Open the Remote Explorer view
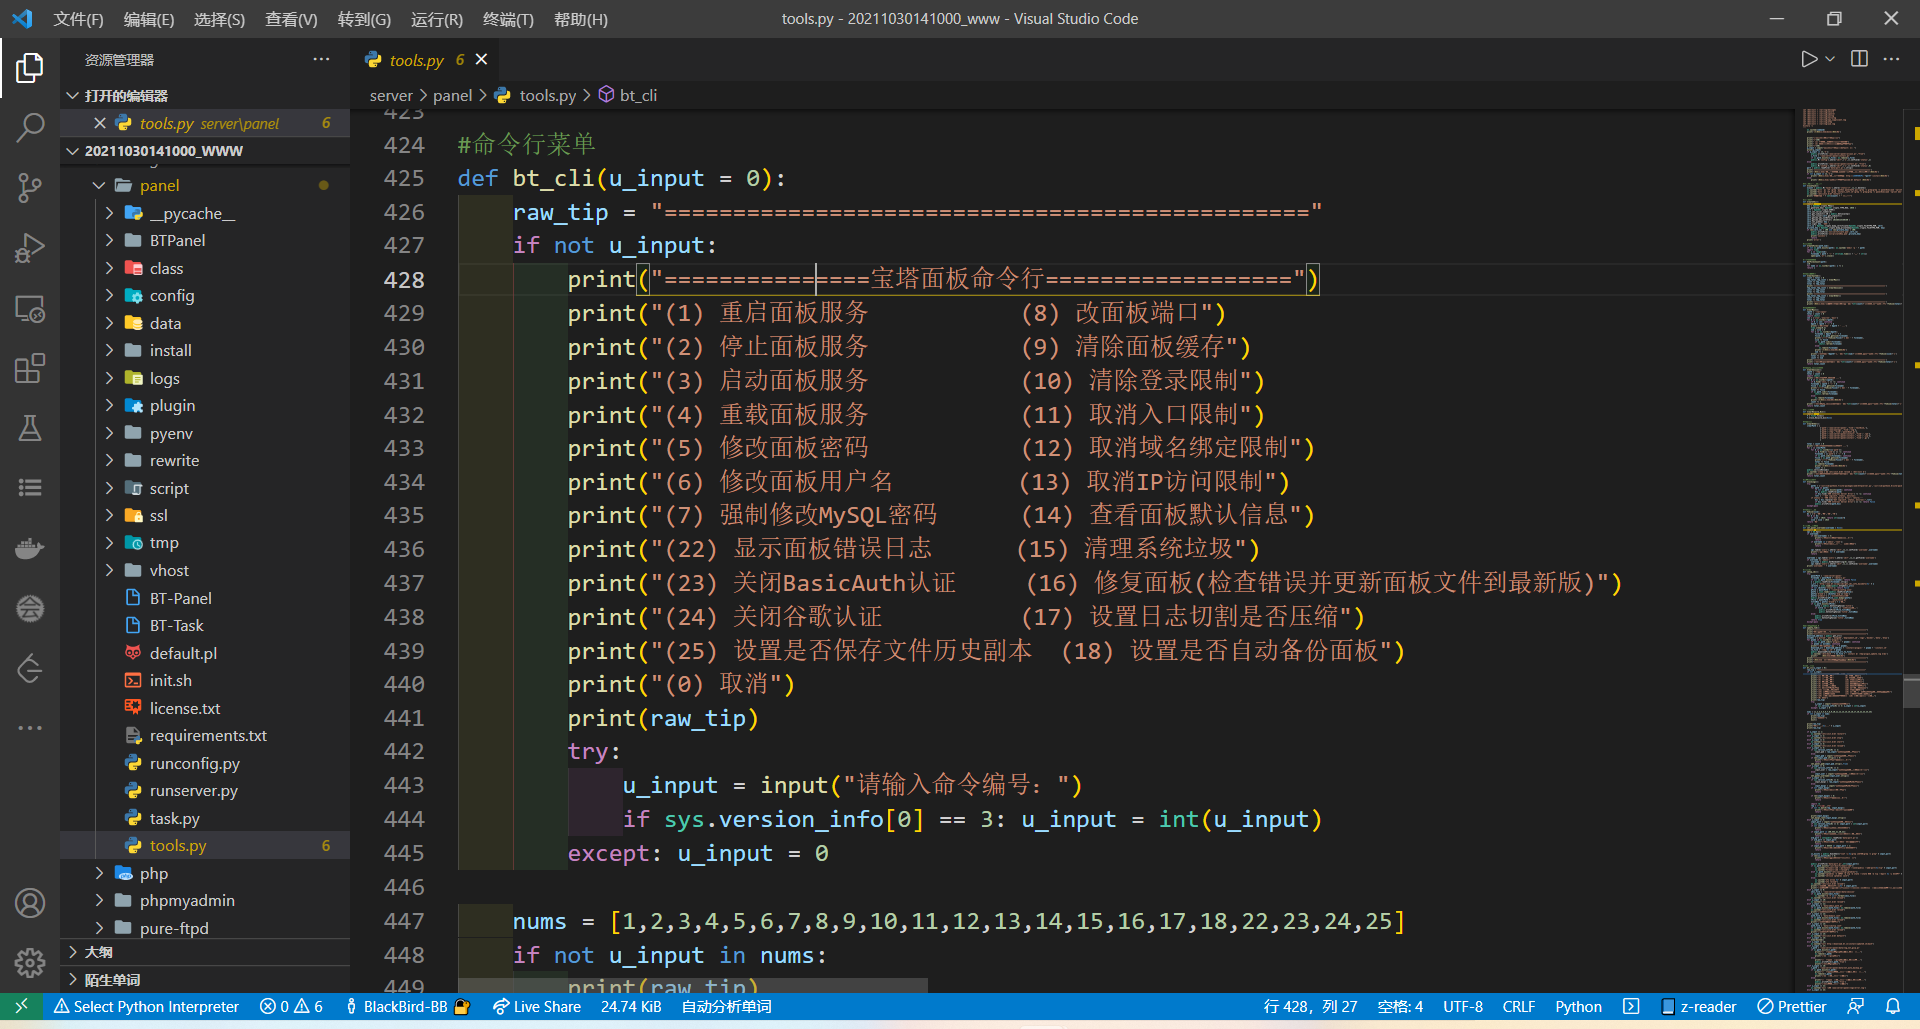 pyautogui.click(x=30, y=309)
